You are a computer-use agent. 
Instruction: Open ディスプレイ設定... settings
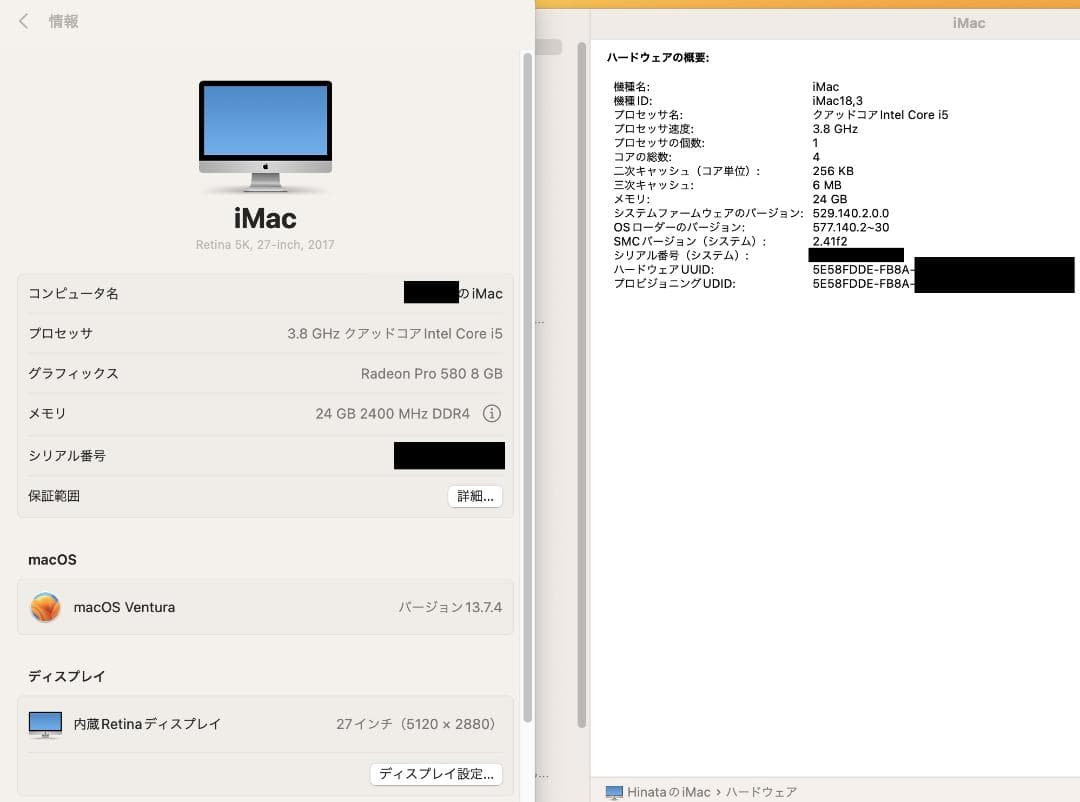(x=436, y=773)
